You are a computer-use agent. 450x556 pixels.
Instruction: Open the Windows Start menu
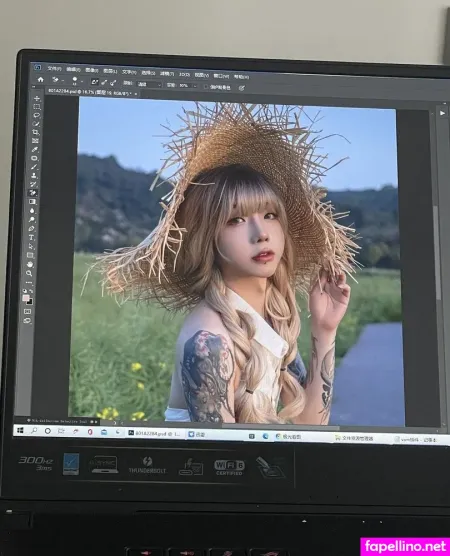[x=20, y=430]
